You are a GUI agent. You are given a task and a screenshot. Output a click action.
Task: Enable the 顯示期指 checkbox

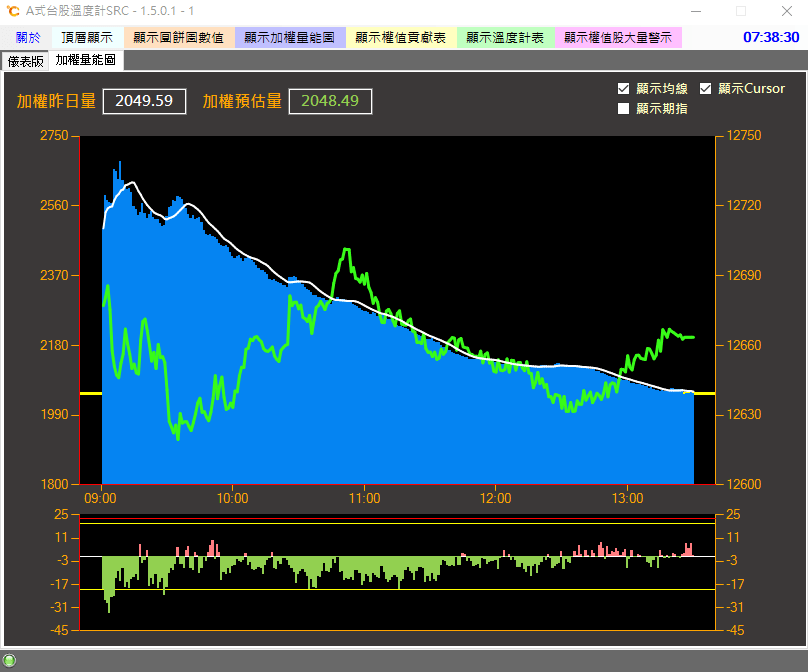pyautogui.click(x=624, y=109)
